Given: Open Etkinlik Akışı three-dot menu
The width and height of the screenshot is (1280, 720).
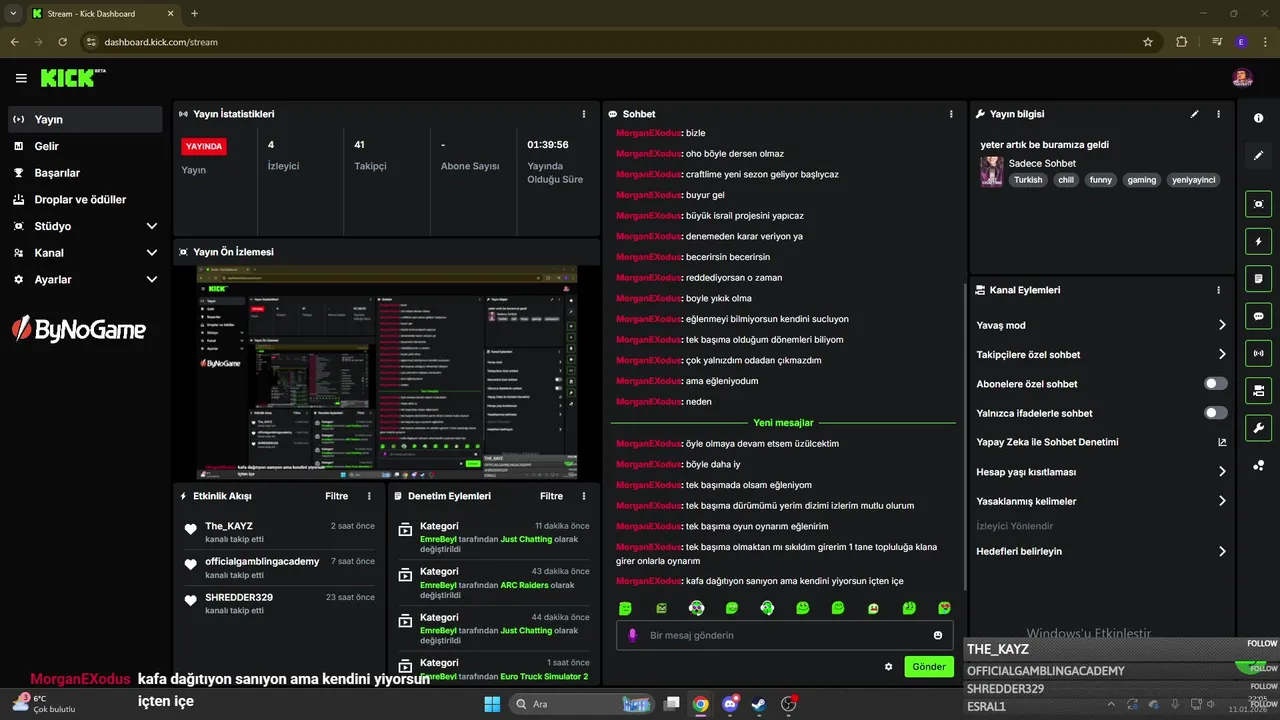Looking at the screenshot, I should coord(369,496).
